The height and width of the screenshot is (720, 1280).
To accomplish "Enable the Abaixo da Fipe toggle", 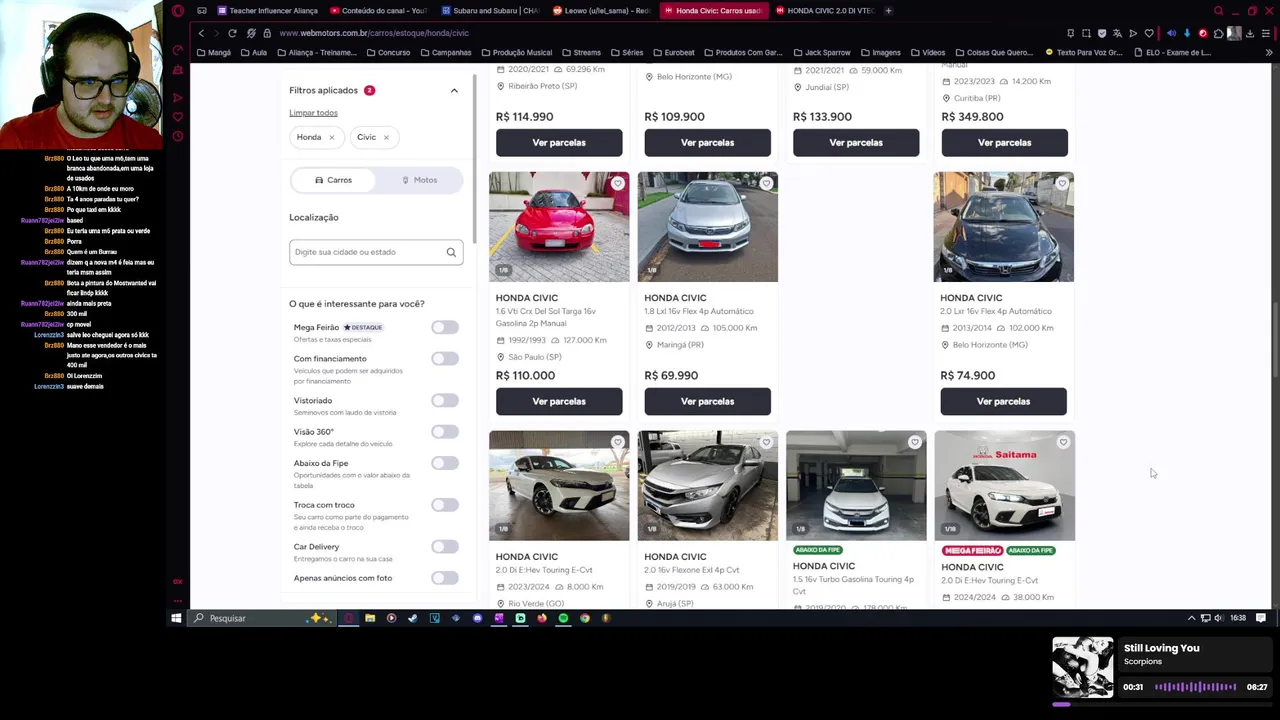I will pos(445,463).
